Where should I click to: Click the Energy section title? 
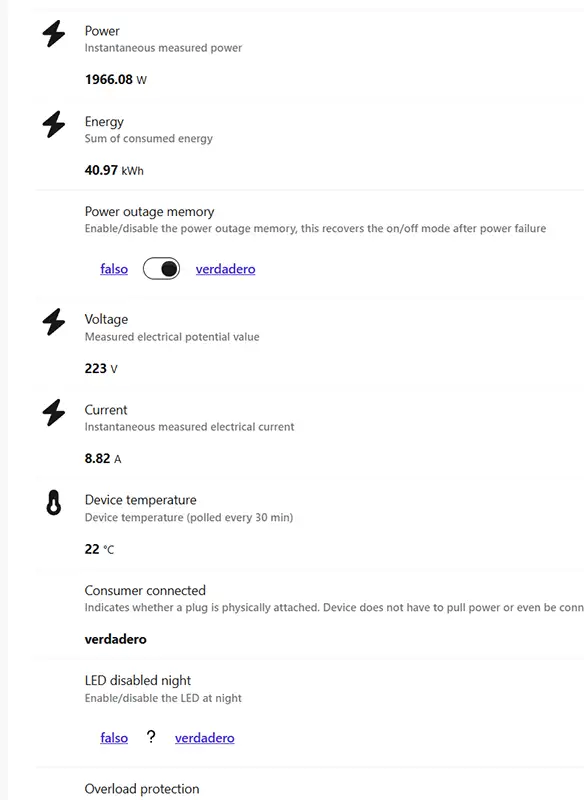tap(104, 121)
